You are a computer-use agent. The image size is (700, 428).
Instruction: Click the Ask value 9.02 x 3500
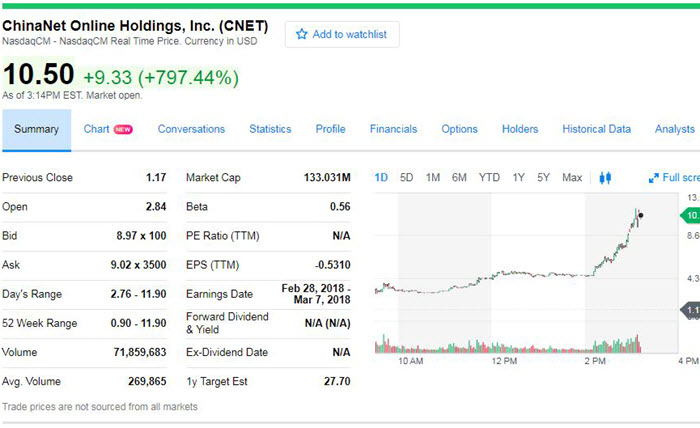[x=138, y=265]
